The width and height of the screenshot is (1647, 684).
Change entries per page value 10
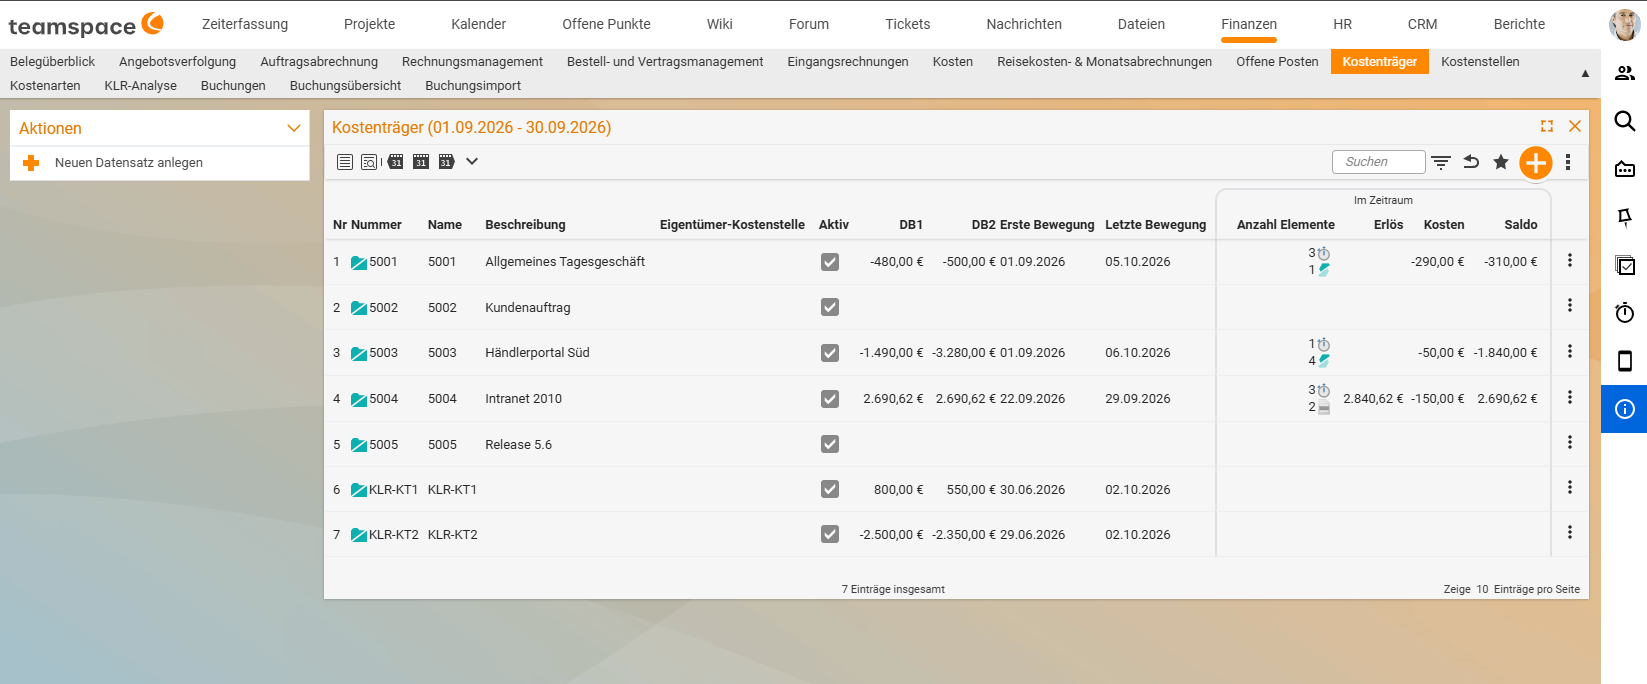pyautogui.click(x=1482, y=589)
